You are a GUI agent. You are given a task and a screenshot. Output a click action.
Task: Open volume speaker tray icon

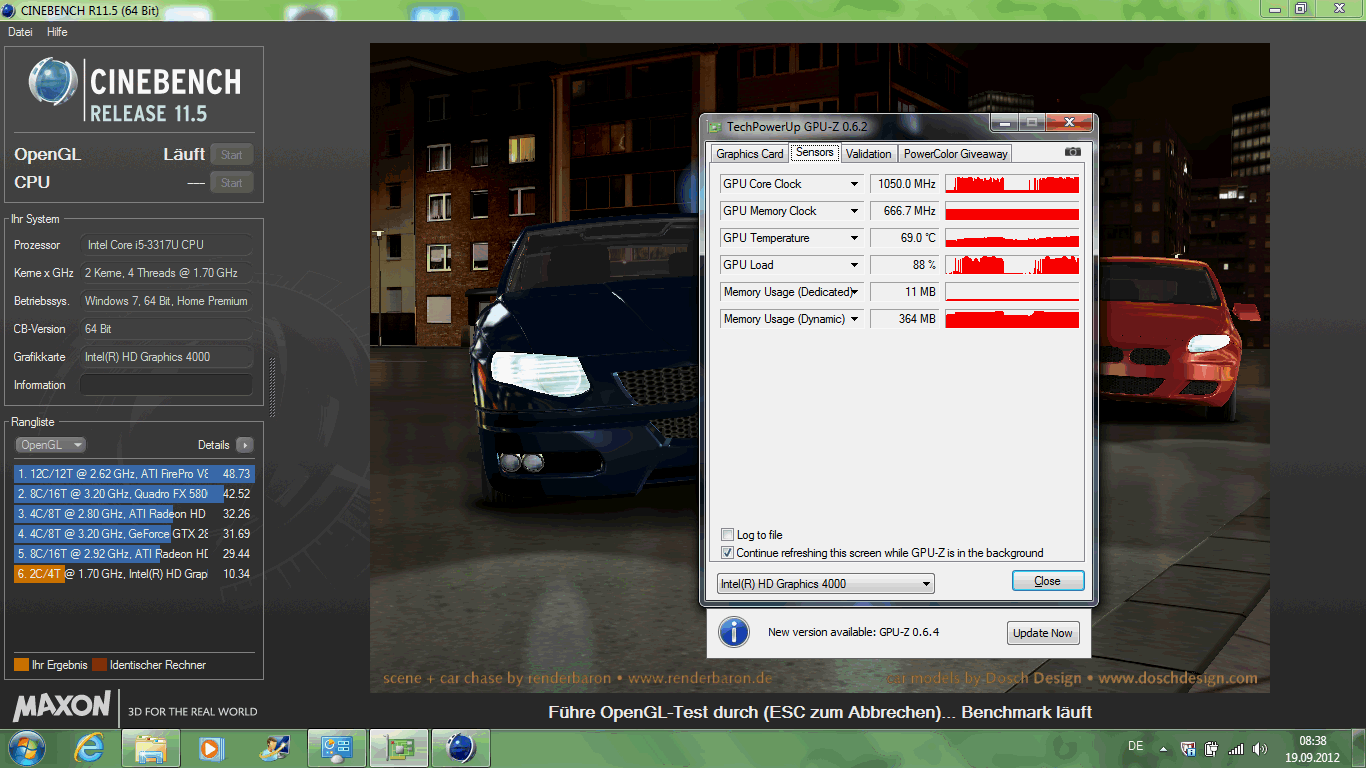[1260, 748]
